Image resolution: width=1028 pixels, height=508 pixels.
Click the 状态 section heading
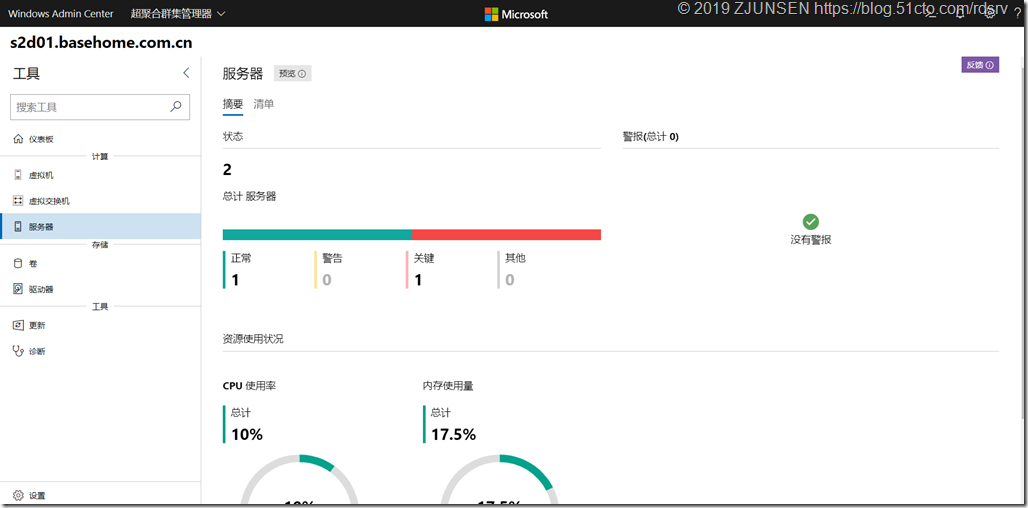click(233, 136)
